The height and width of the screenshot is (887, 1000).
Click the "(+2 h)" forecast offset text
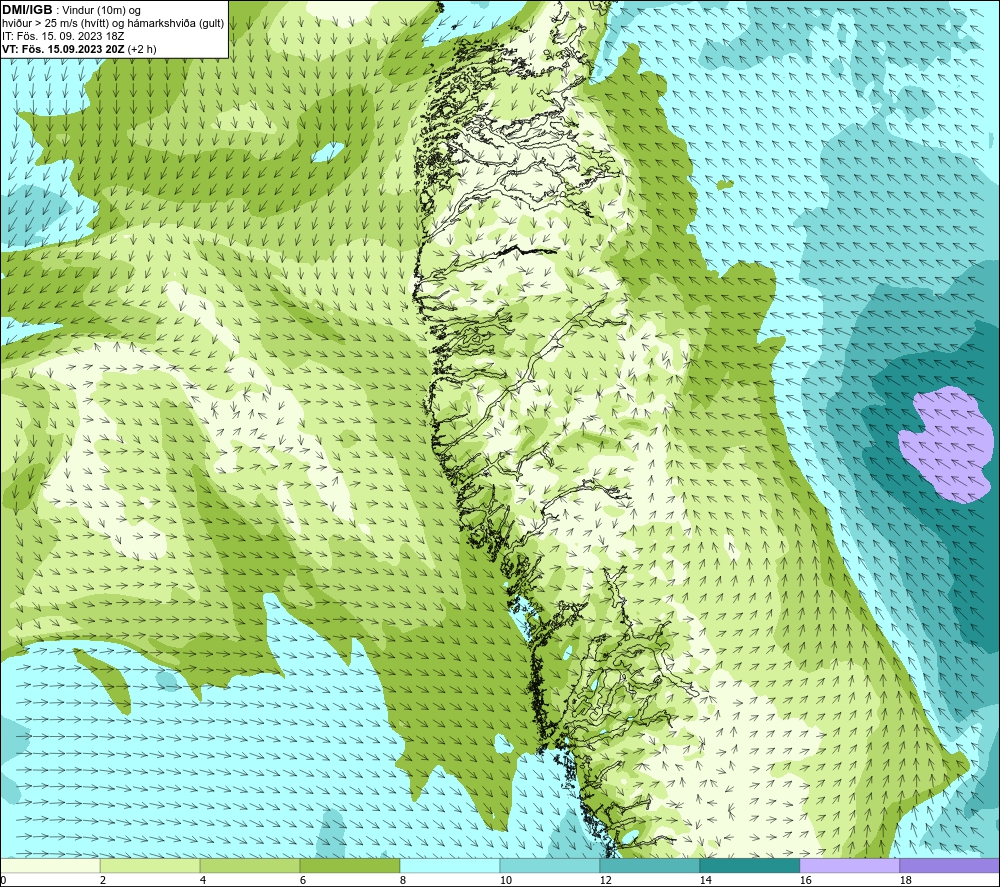click(142, 49)
